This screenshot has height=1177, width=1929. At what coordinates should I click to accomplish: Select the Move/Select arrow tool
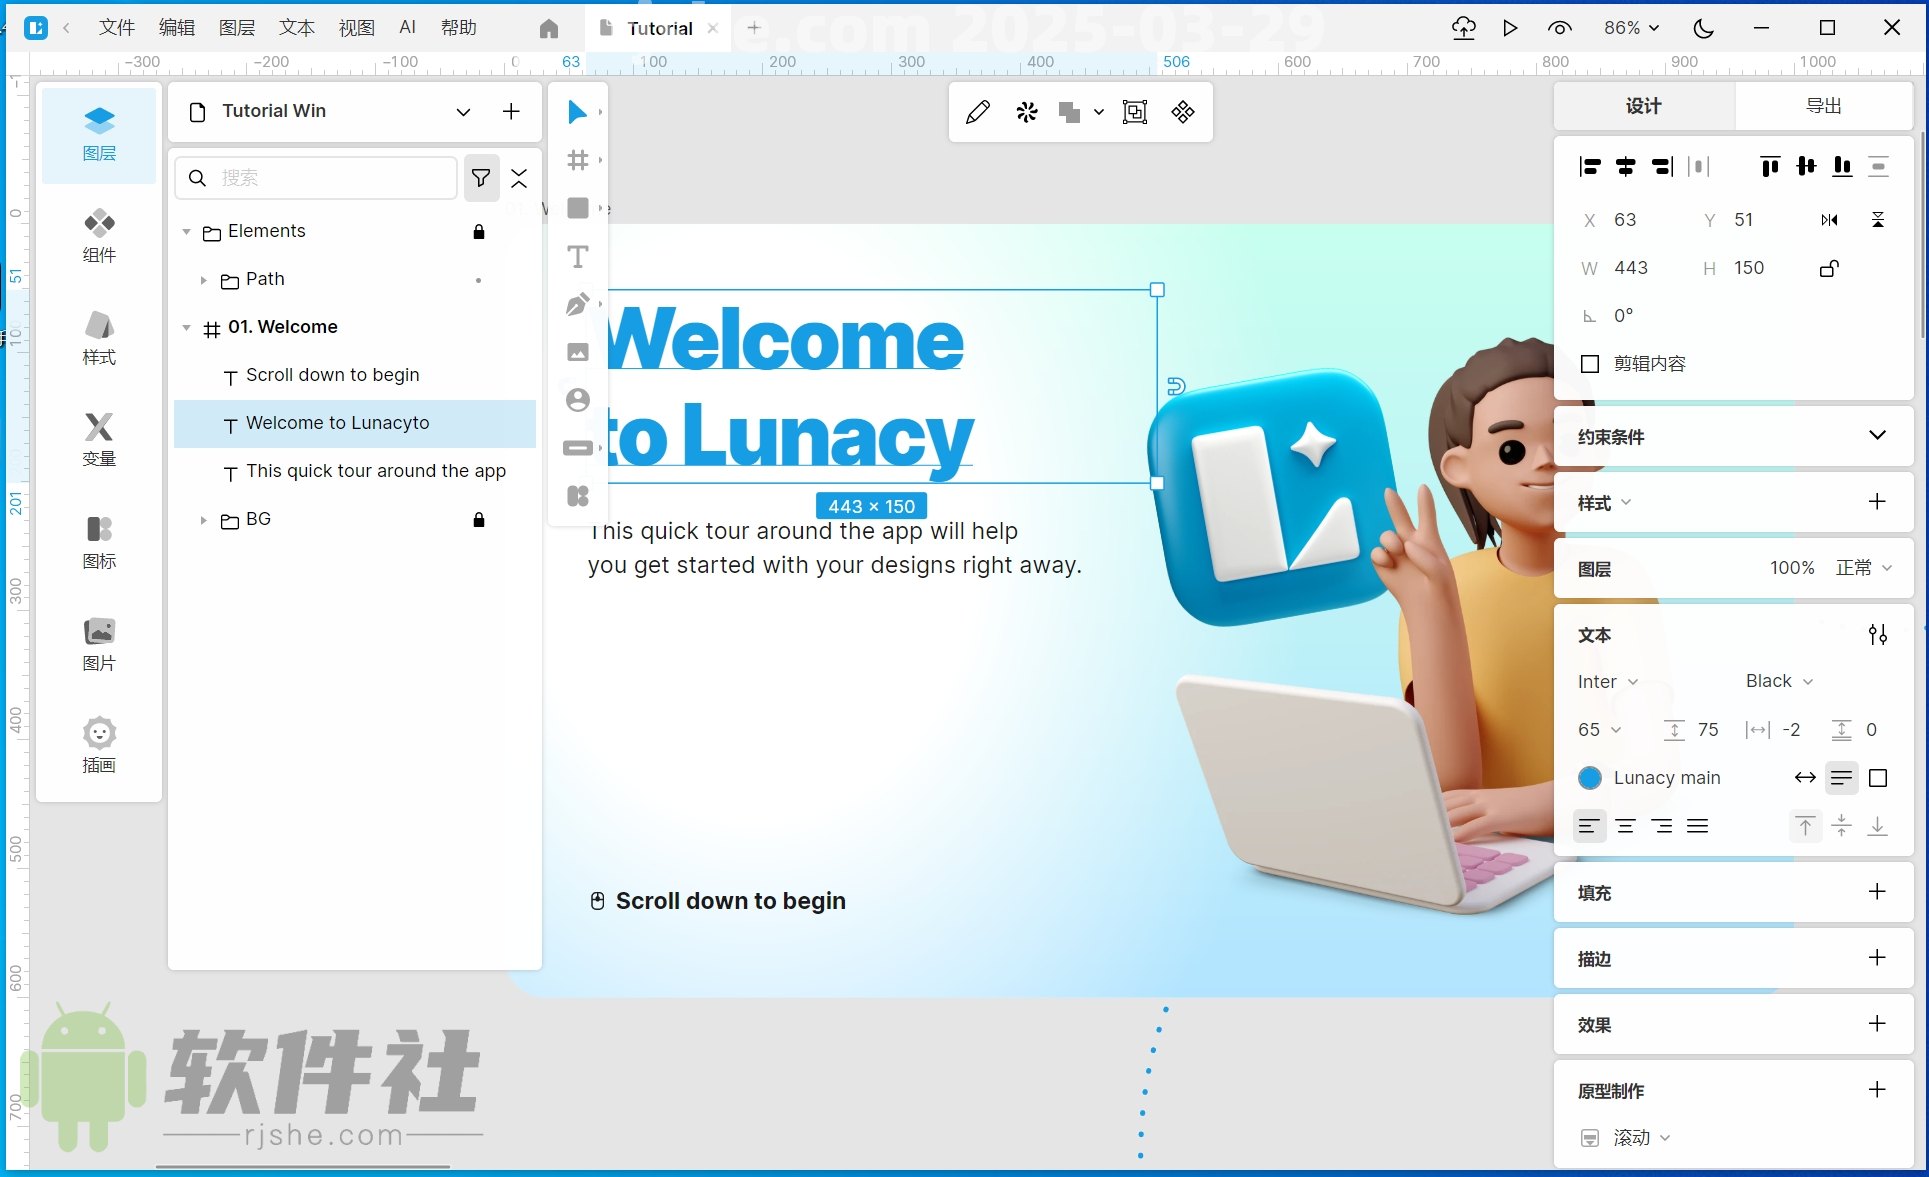pos(577,112)
